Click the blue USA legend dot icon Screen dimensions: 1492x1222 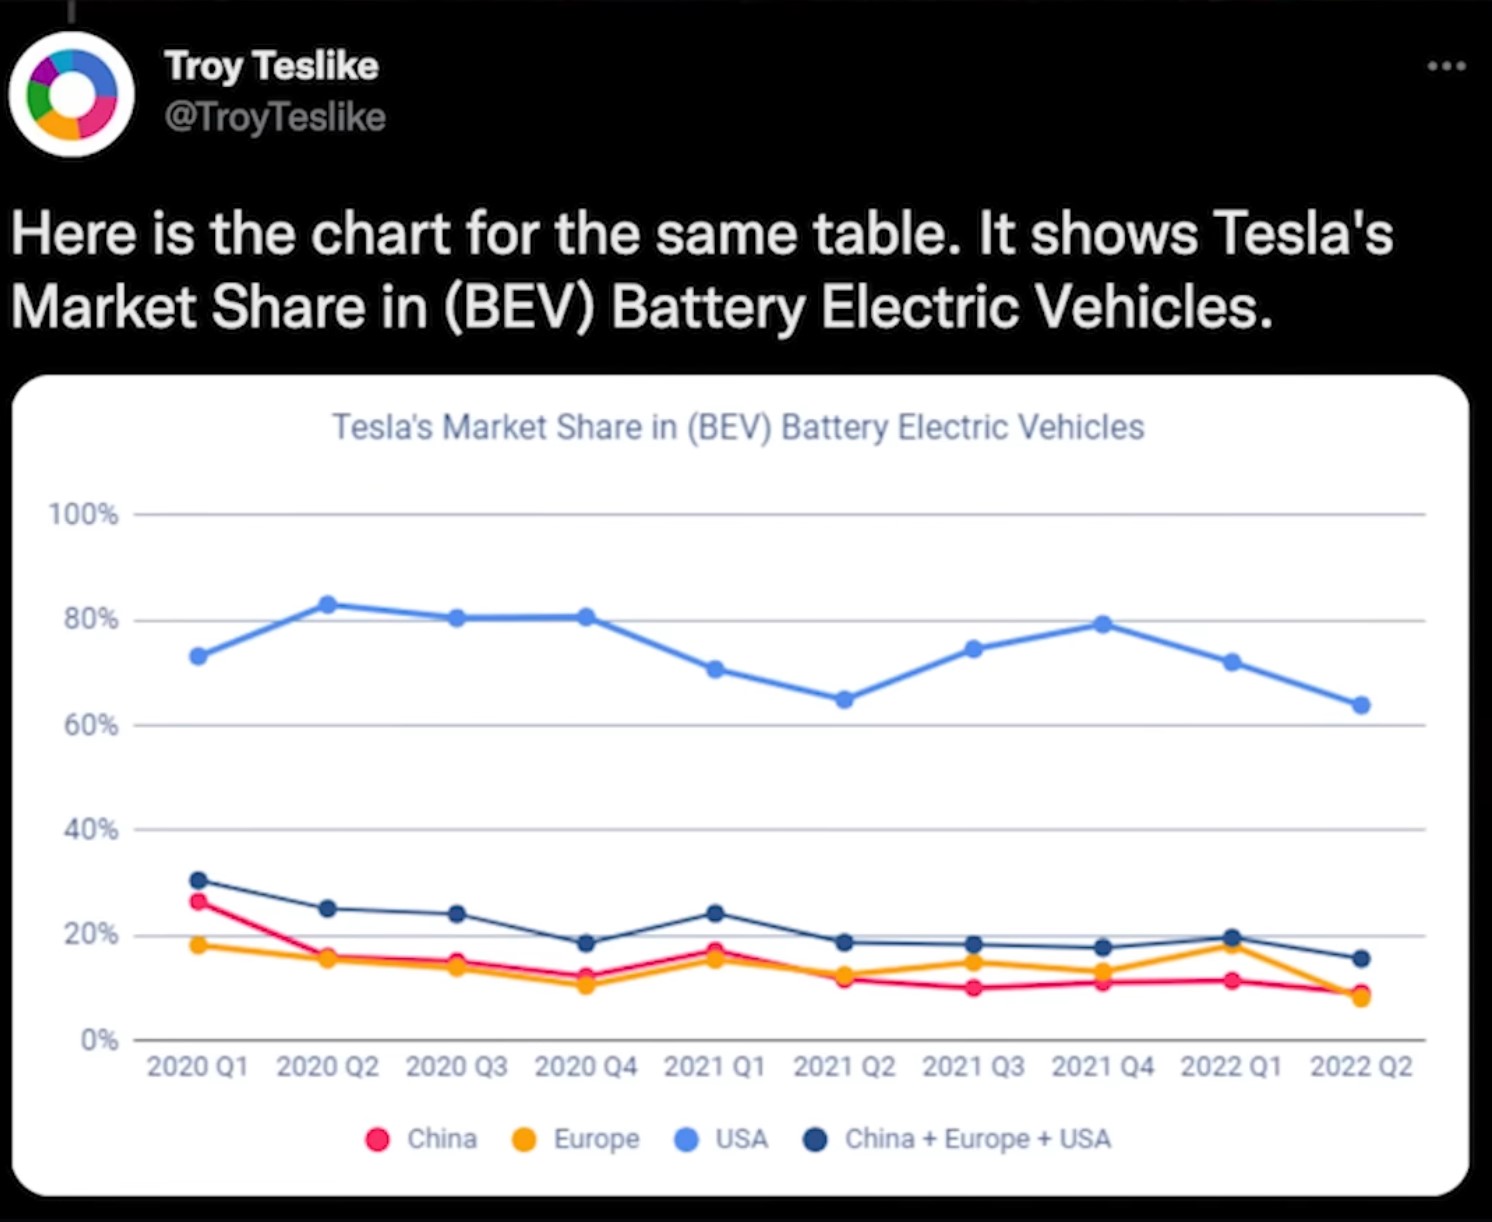pyautogui.click(x=685, y=1138)
